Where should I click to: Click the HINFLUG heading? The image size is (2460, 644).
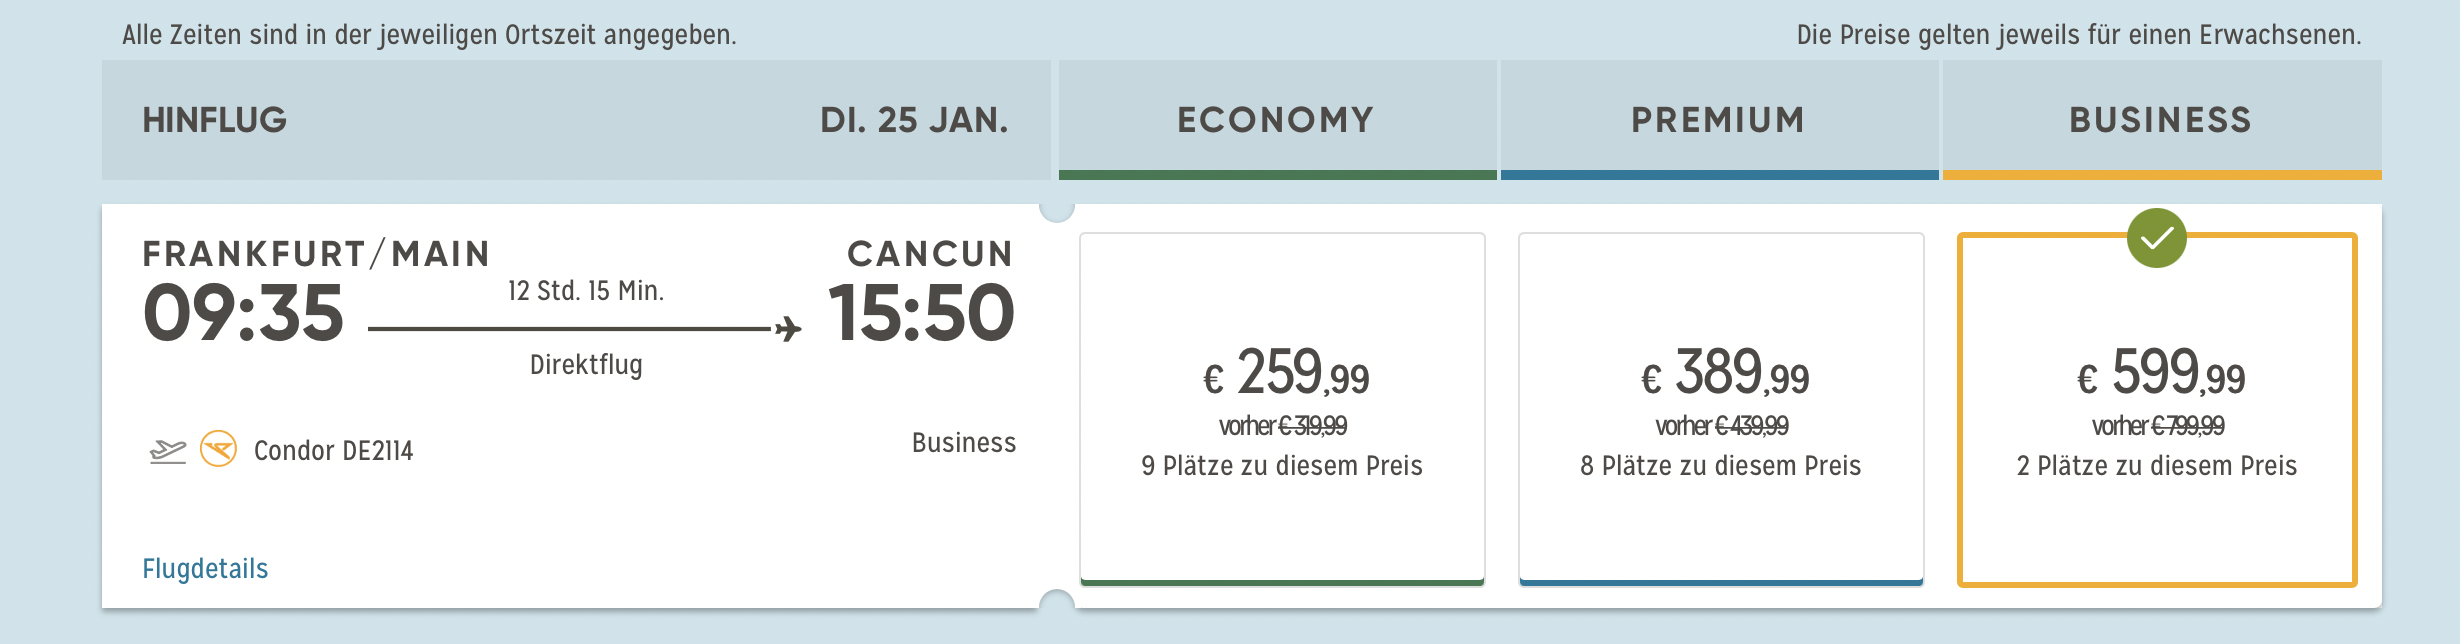point(215,120)
